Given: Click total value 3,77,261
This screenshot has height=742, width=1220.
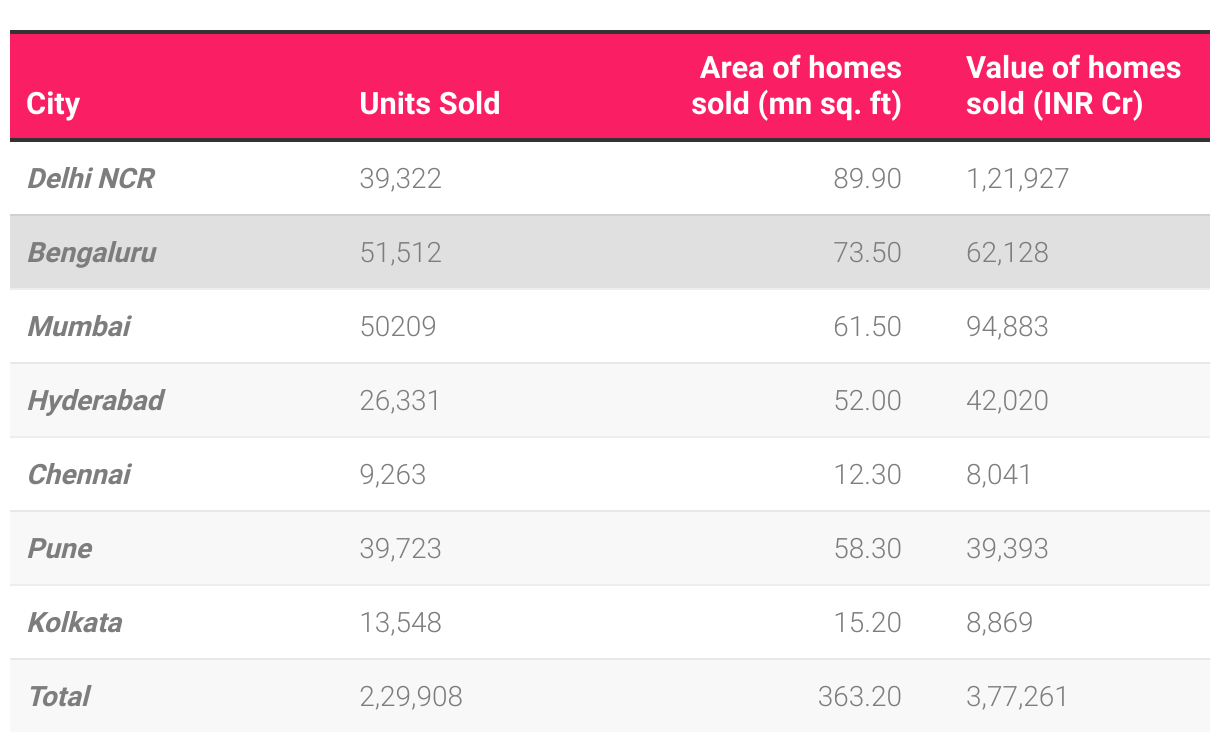Looking at the screenshot, I should coord(1017,696).
